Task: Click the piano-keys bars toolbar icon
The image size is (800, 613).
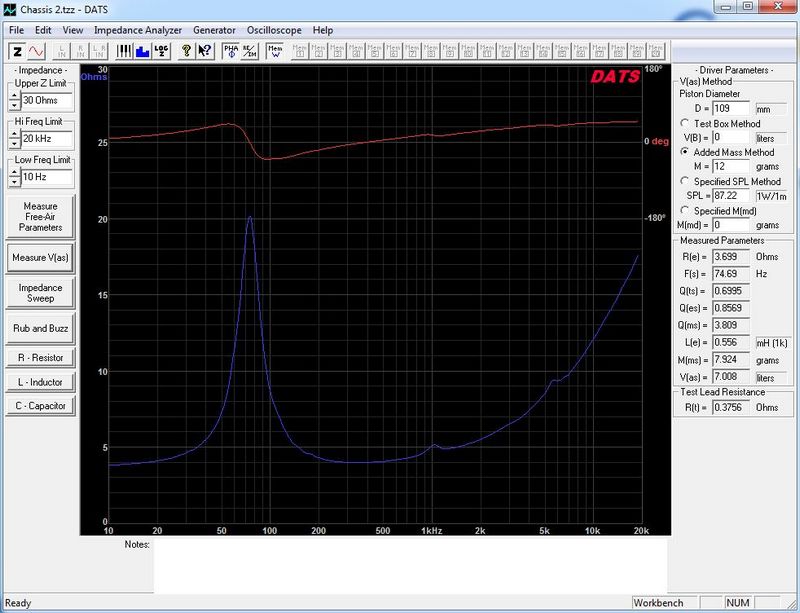Action: point(125,50)
